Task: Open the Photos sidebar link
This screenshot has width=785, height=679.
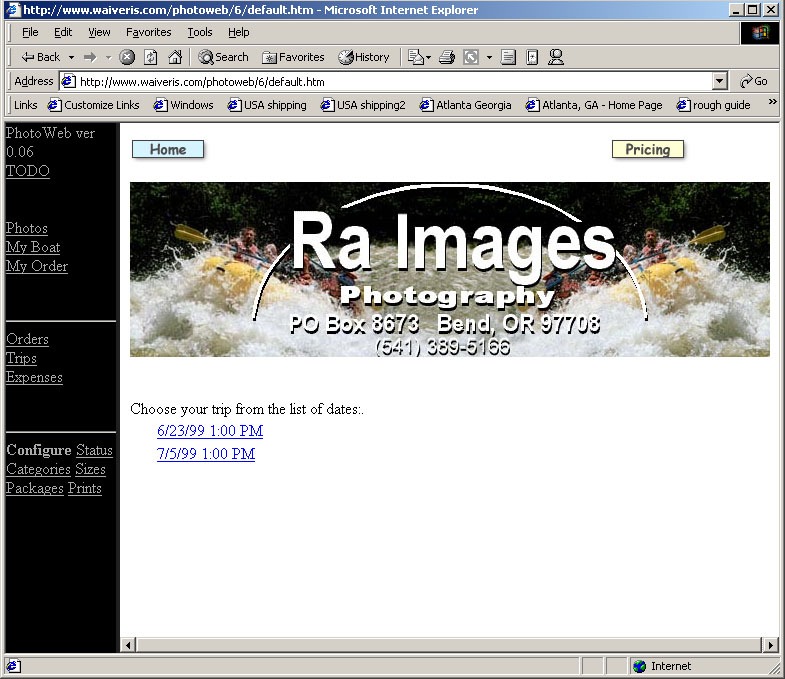Action: point(27,228)
